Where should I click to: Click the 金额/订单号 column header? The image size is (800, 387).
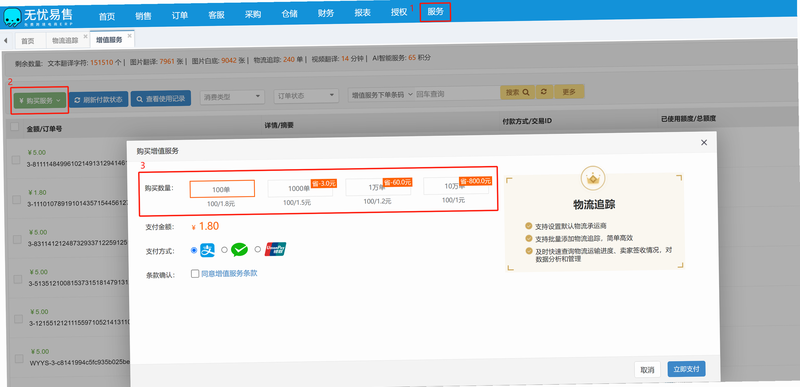click(x=44, y=129)
